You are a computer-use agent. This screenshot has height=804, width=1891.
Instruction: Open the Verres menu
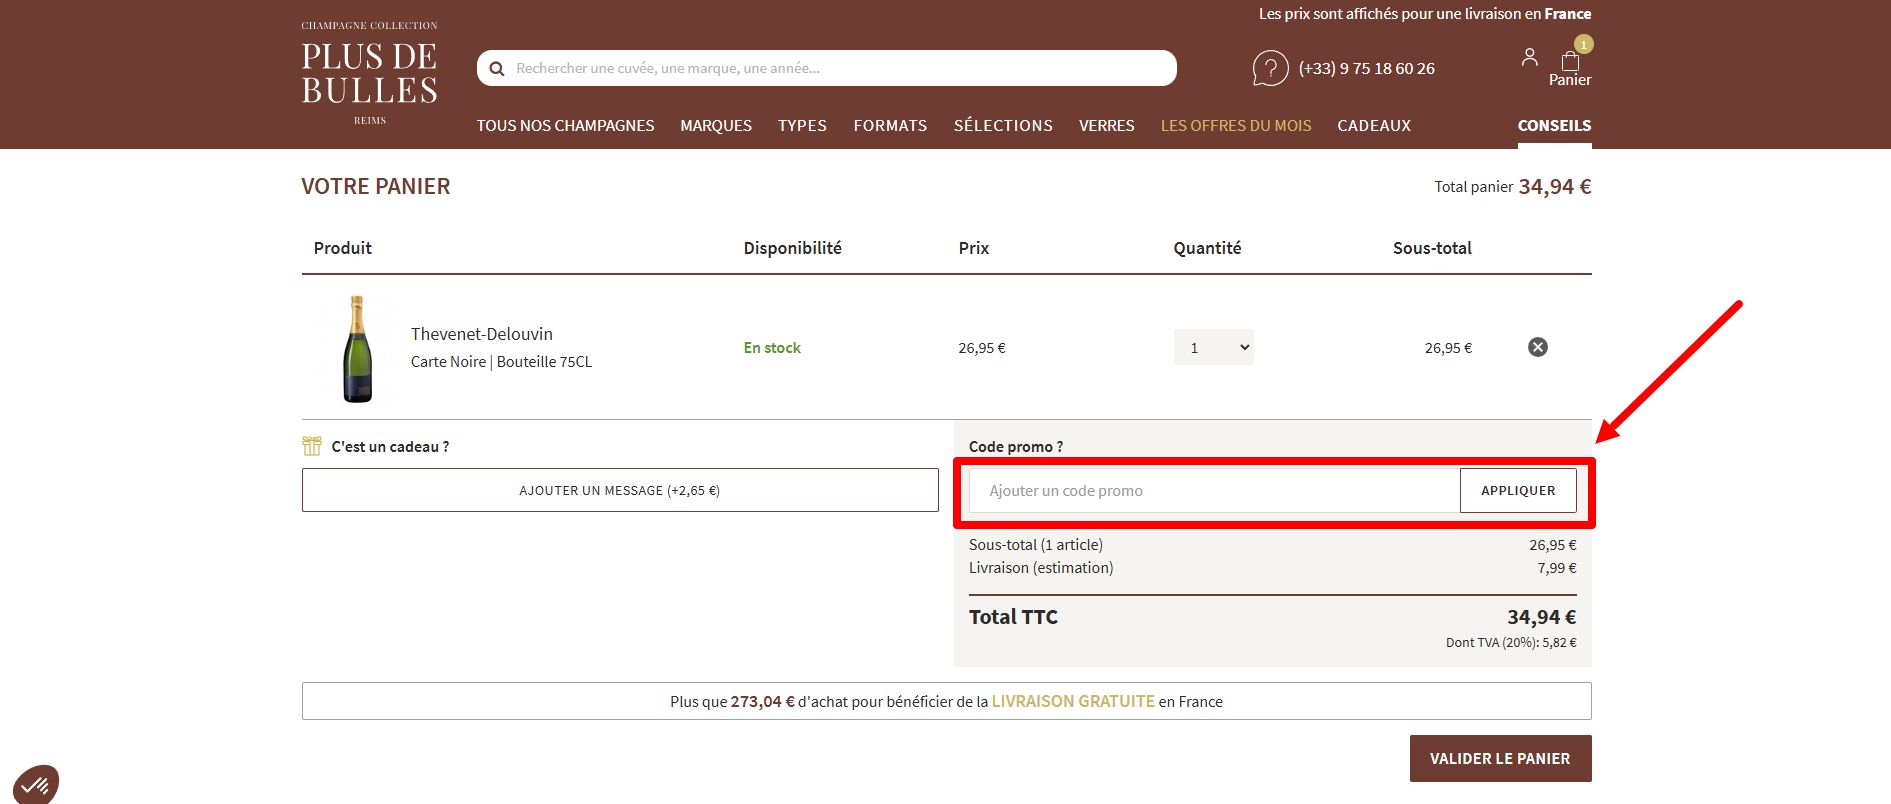pos(1106,125)
